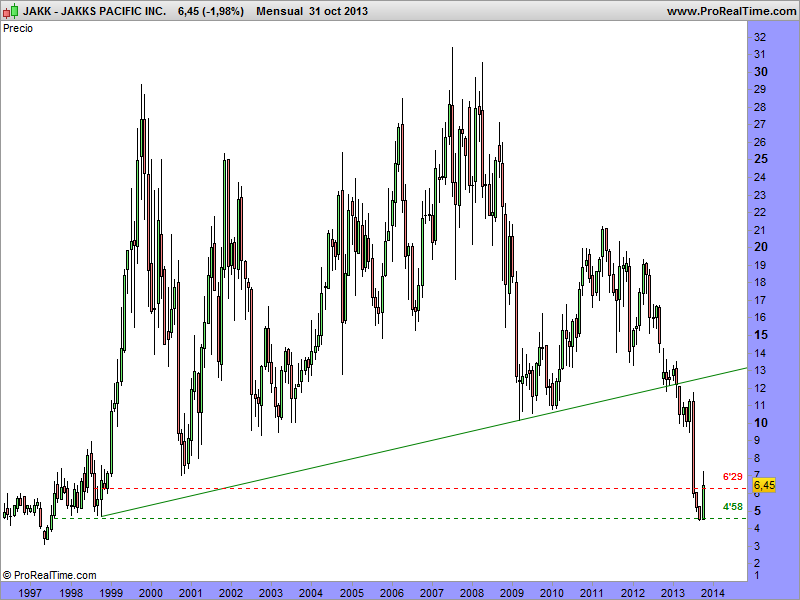Select the Mensual timeframe label
This screenshot has width=800, height=600.
click(279, 11)
